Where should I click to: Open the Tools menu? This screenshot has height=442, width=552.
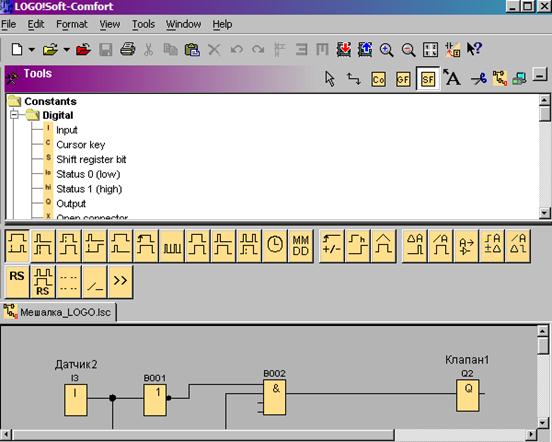coord(143,24)
